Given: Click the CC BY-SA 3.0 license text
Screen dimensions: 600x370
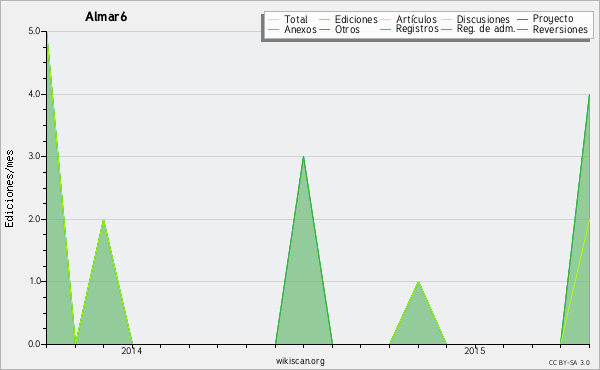Looking at the screenshot, I should pos(569,362).
